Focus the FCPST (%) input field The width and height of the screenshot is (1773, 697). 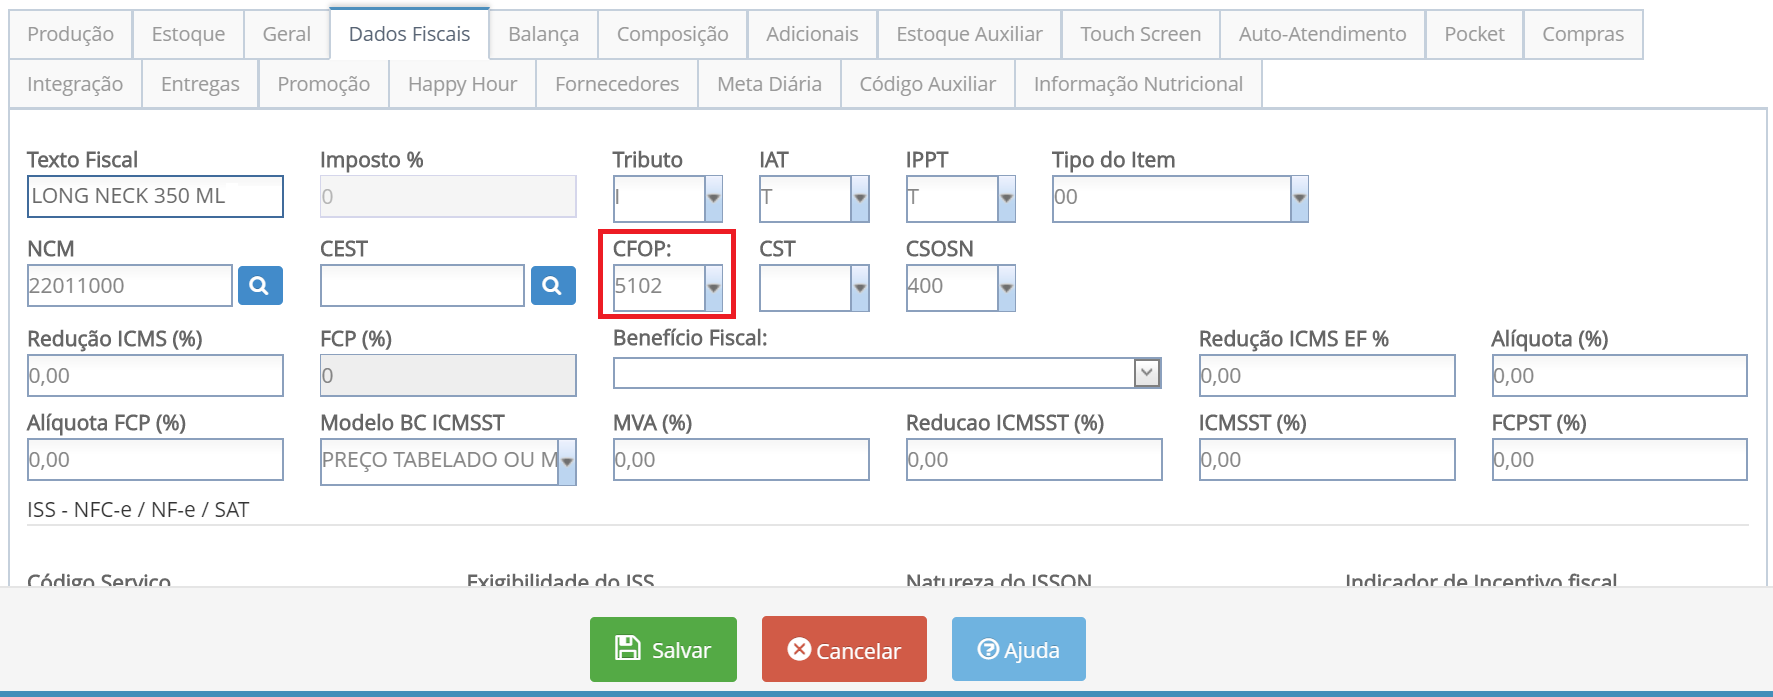(1619, 460)
